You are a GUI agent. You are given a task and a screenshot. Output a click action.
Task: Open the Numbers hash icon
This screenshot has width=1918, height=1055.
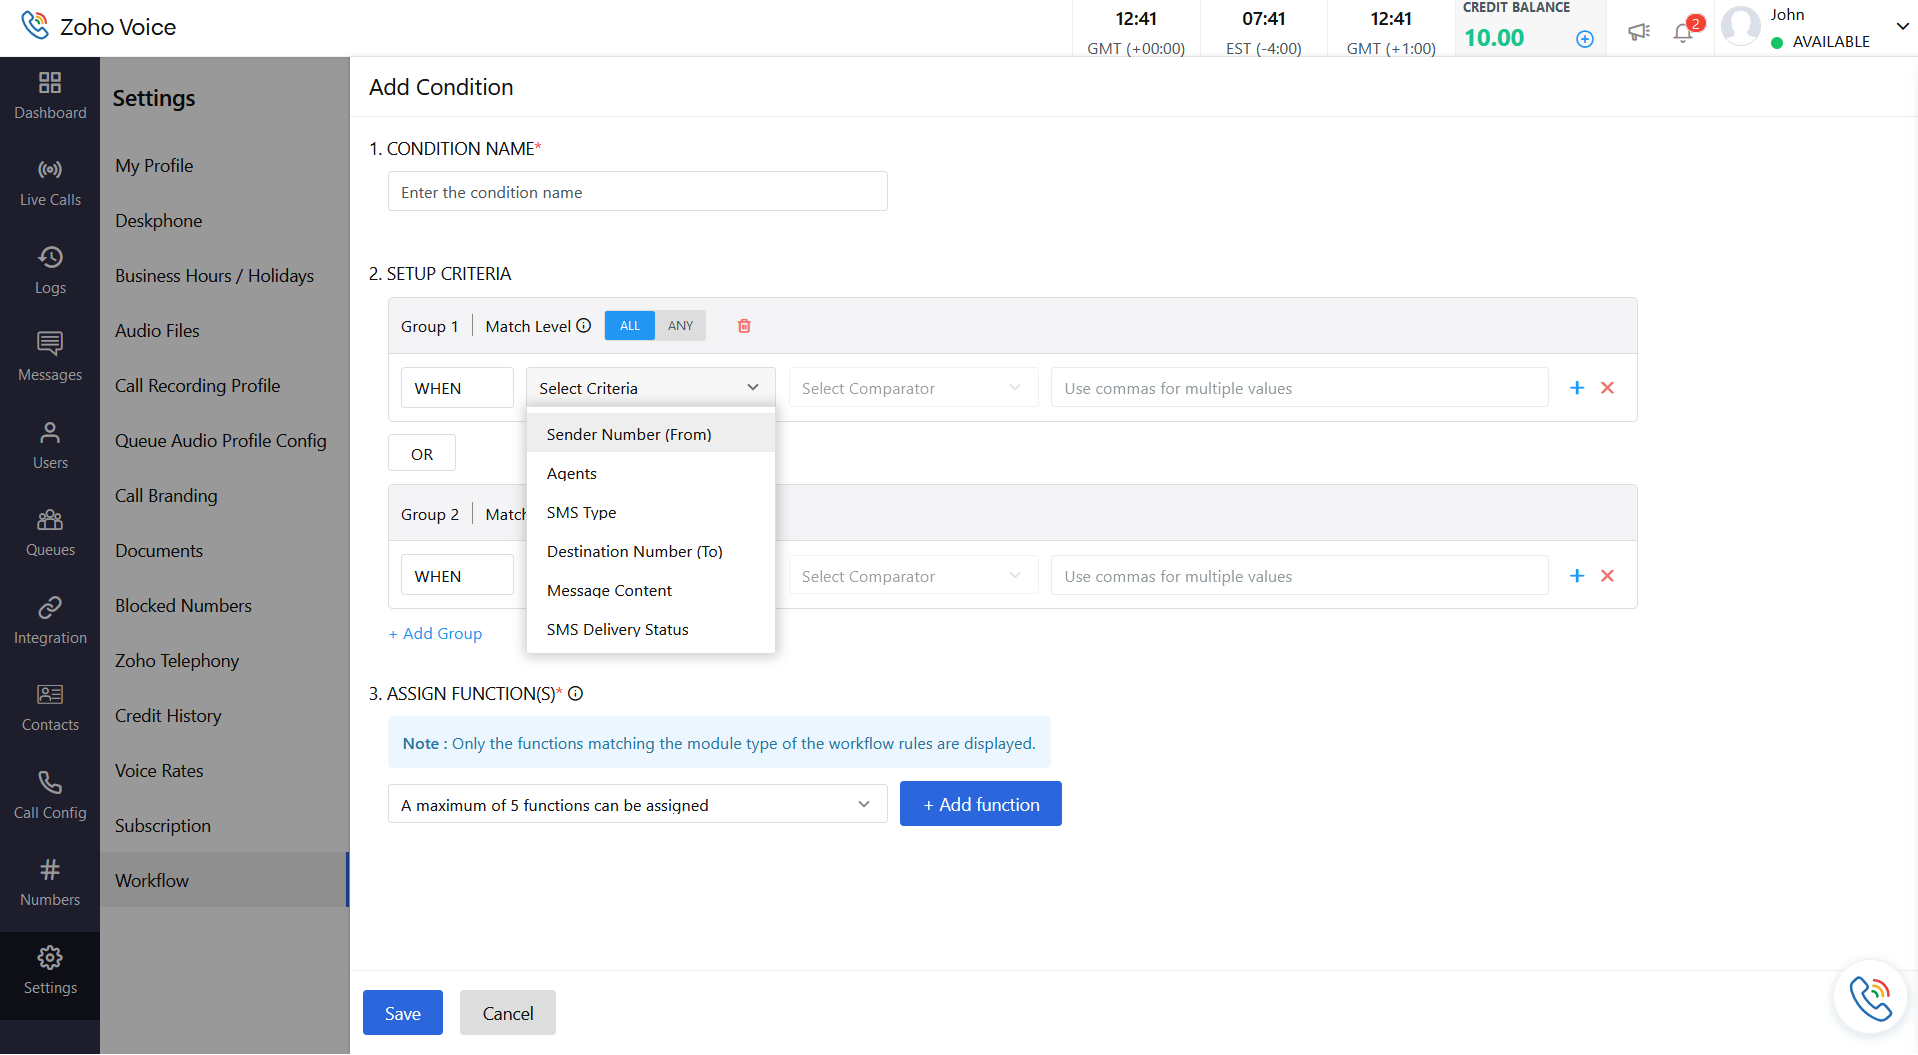click(x=50, y=870)
